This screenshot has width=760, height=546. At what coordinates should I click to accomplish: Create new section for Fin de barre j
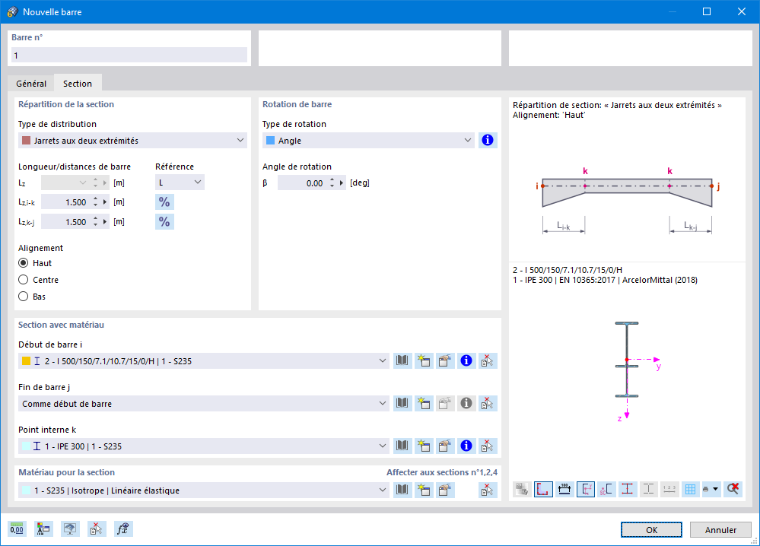click(424, 403)
